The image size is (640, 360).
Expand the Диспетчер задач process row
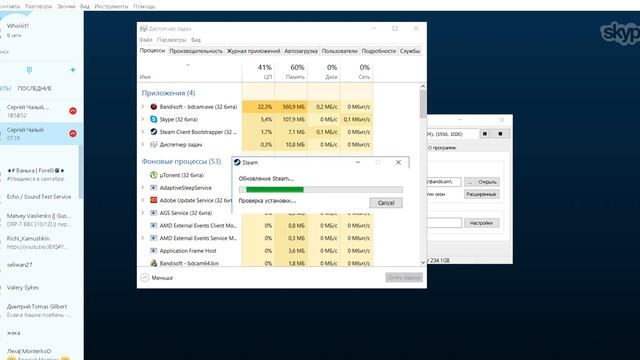click(x=142, y=144)
